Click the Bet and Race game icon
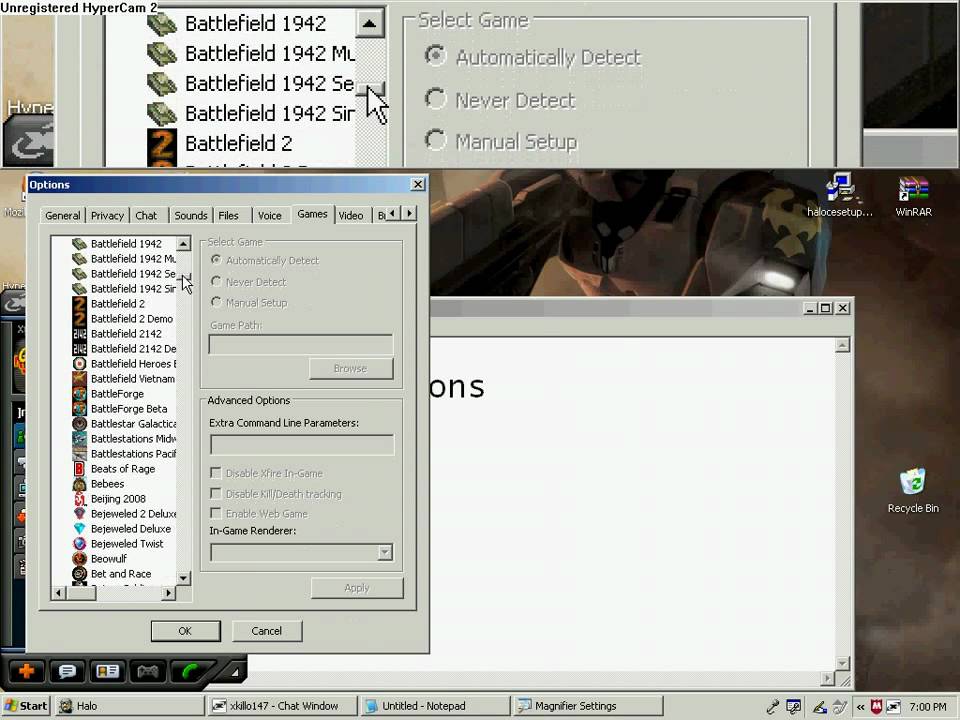The width and height of the screenshot is (960, 720). (x=80, y=574)
